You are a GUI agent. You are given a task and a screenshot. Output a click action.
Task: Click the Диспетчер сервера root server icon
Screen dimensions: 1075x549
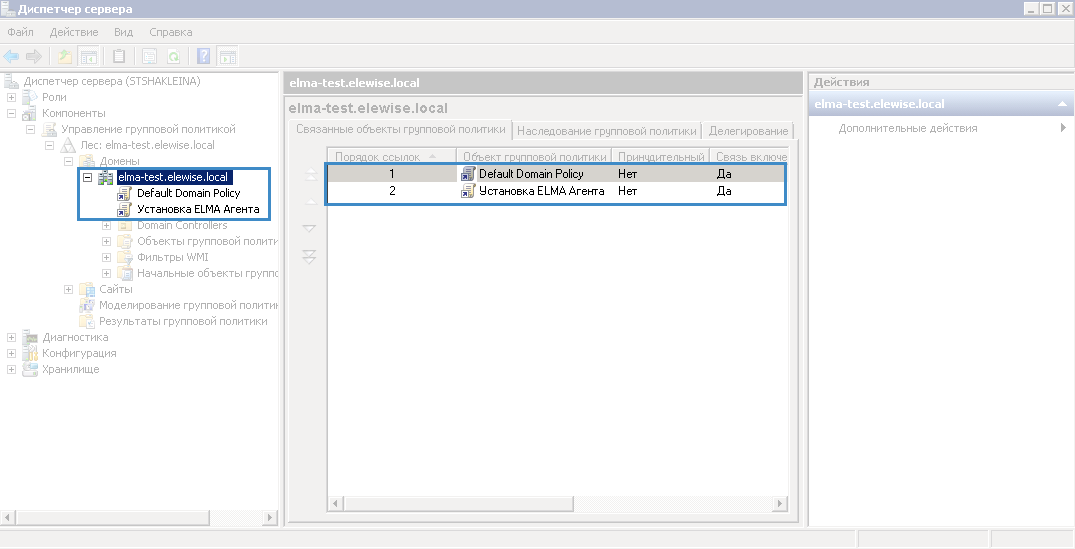11,82
